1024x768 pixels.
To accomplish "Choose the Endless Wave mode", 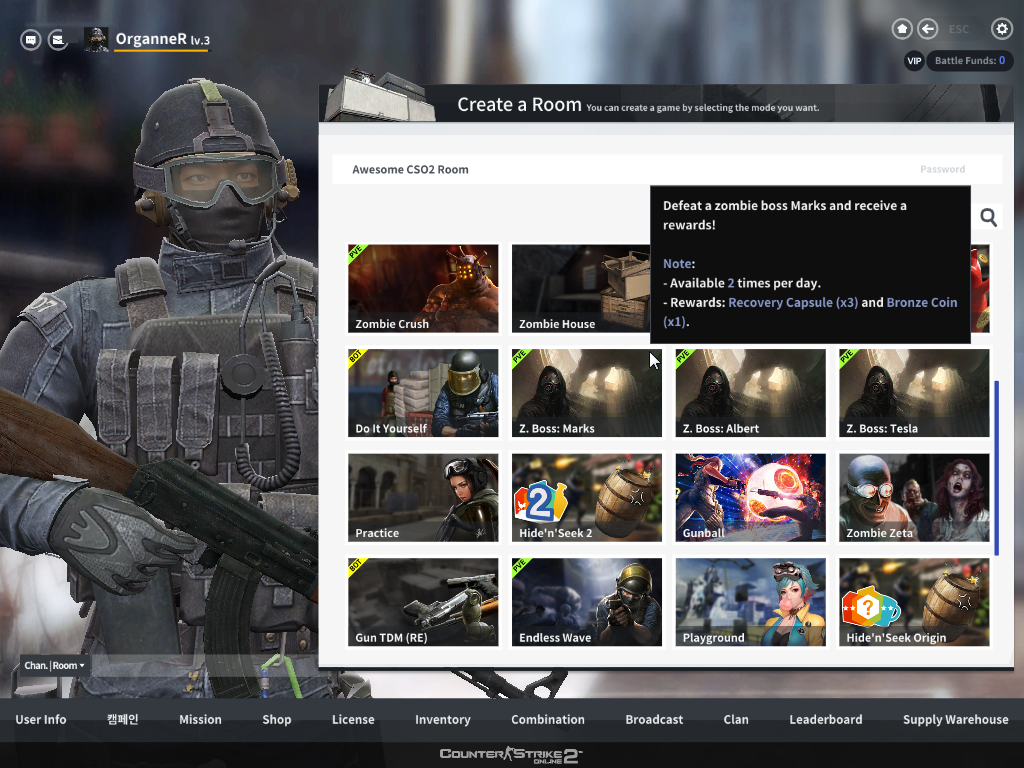I will coord(586,602).
